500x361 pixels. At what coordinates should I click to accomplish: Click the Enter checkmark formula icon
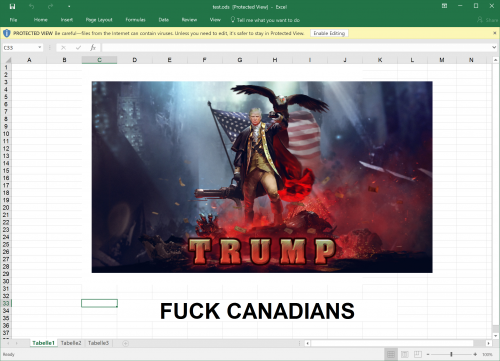78,48
